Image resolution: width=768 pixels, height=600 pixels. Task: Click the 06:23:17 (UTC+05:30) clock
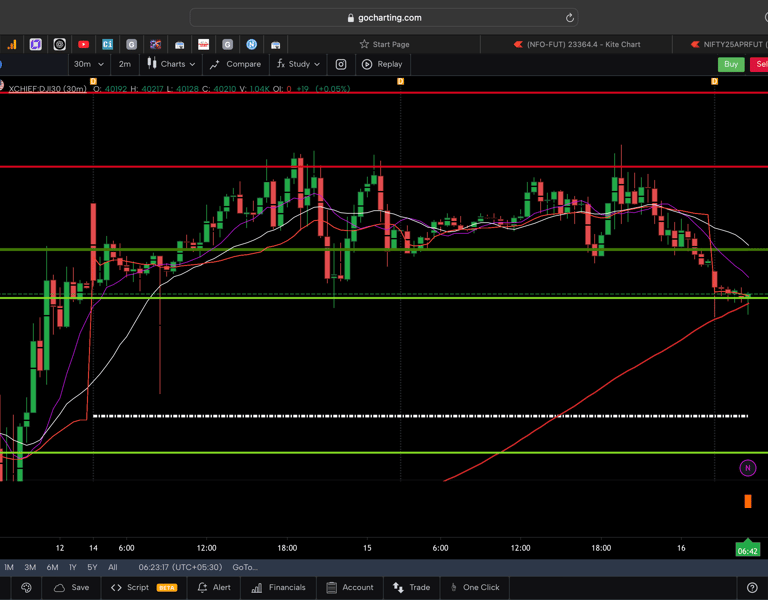(180, 567)
